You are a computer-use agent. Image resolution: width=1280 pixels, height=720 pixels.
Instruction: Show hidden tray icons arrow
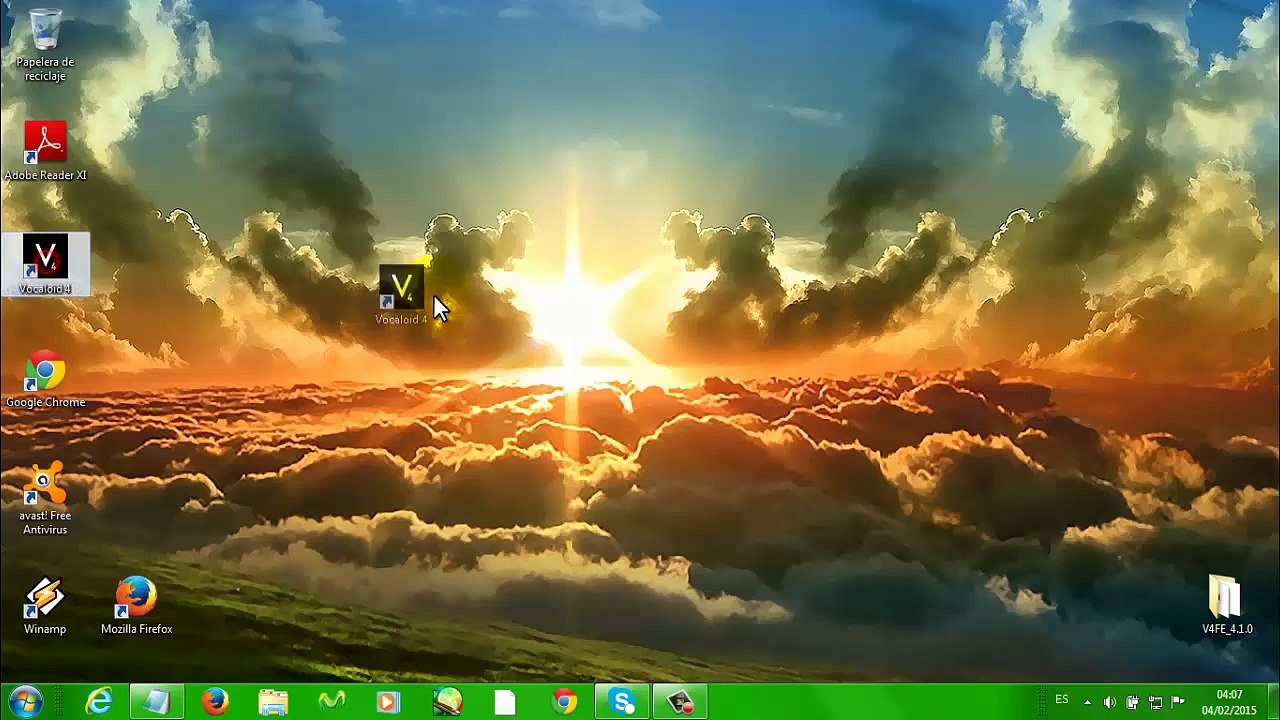[1088, 702]
